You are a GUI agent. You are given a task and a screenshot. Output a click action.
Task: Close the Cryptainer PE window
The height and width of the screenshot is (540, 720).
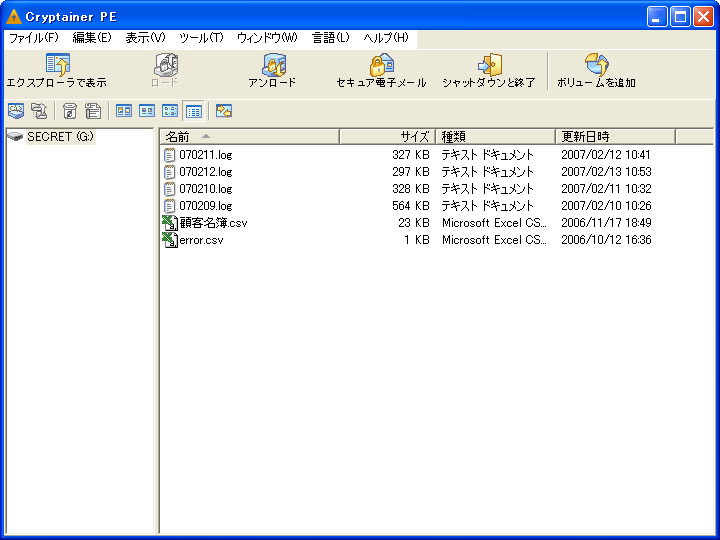[703, 17]
